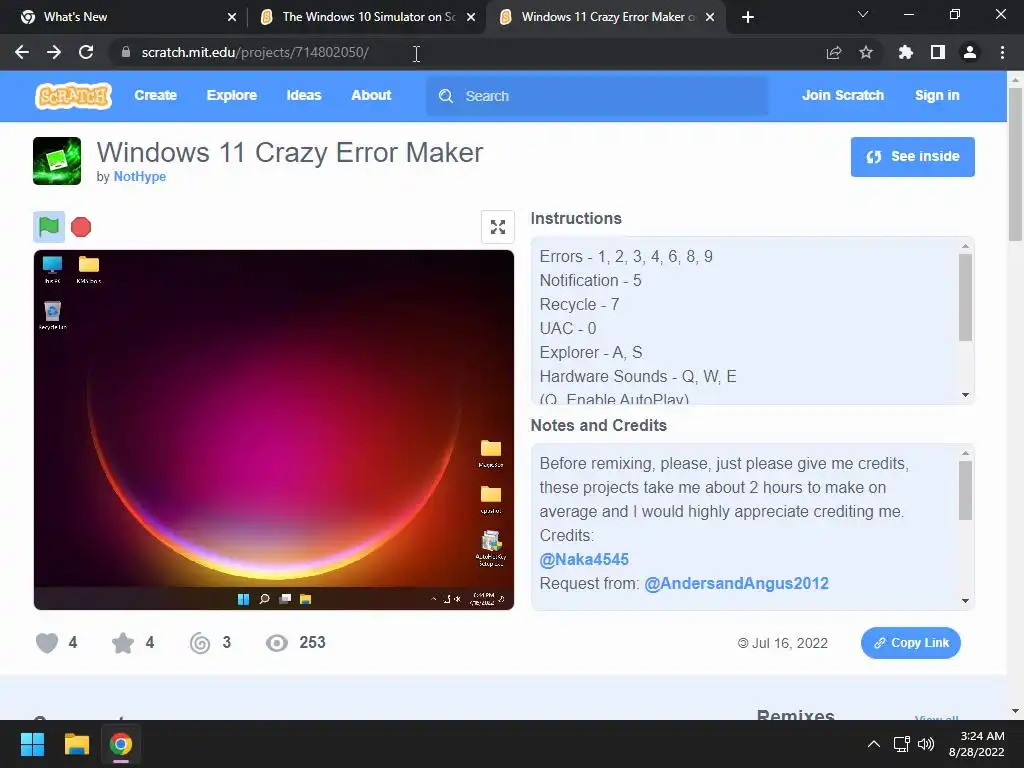Image resolution: width=1024 pixels, height=768 pixels.
Task: Click the green flag to start project
Action: (49, 227)
